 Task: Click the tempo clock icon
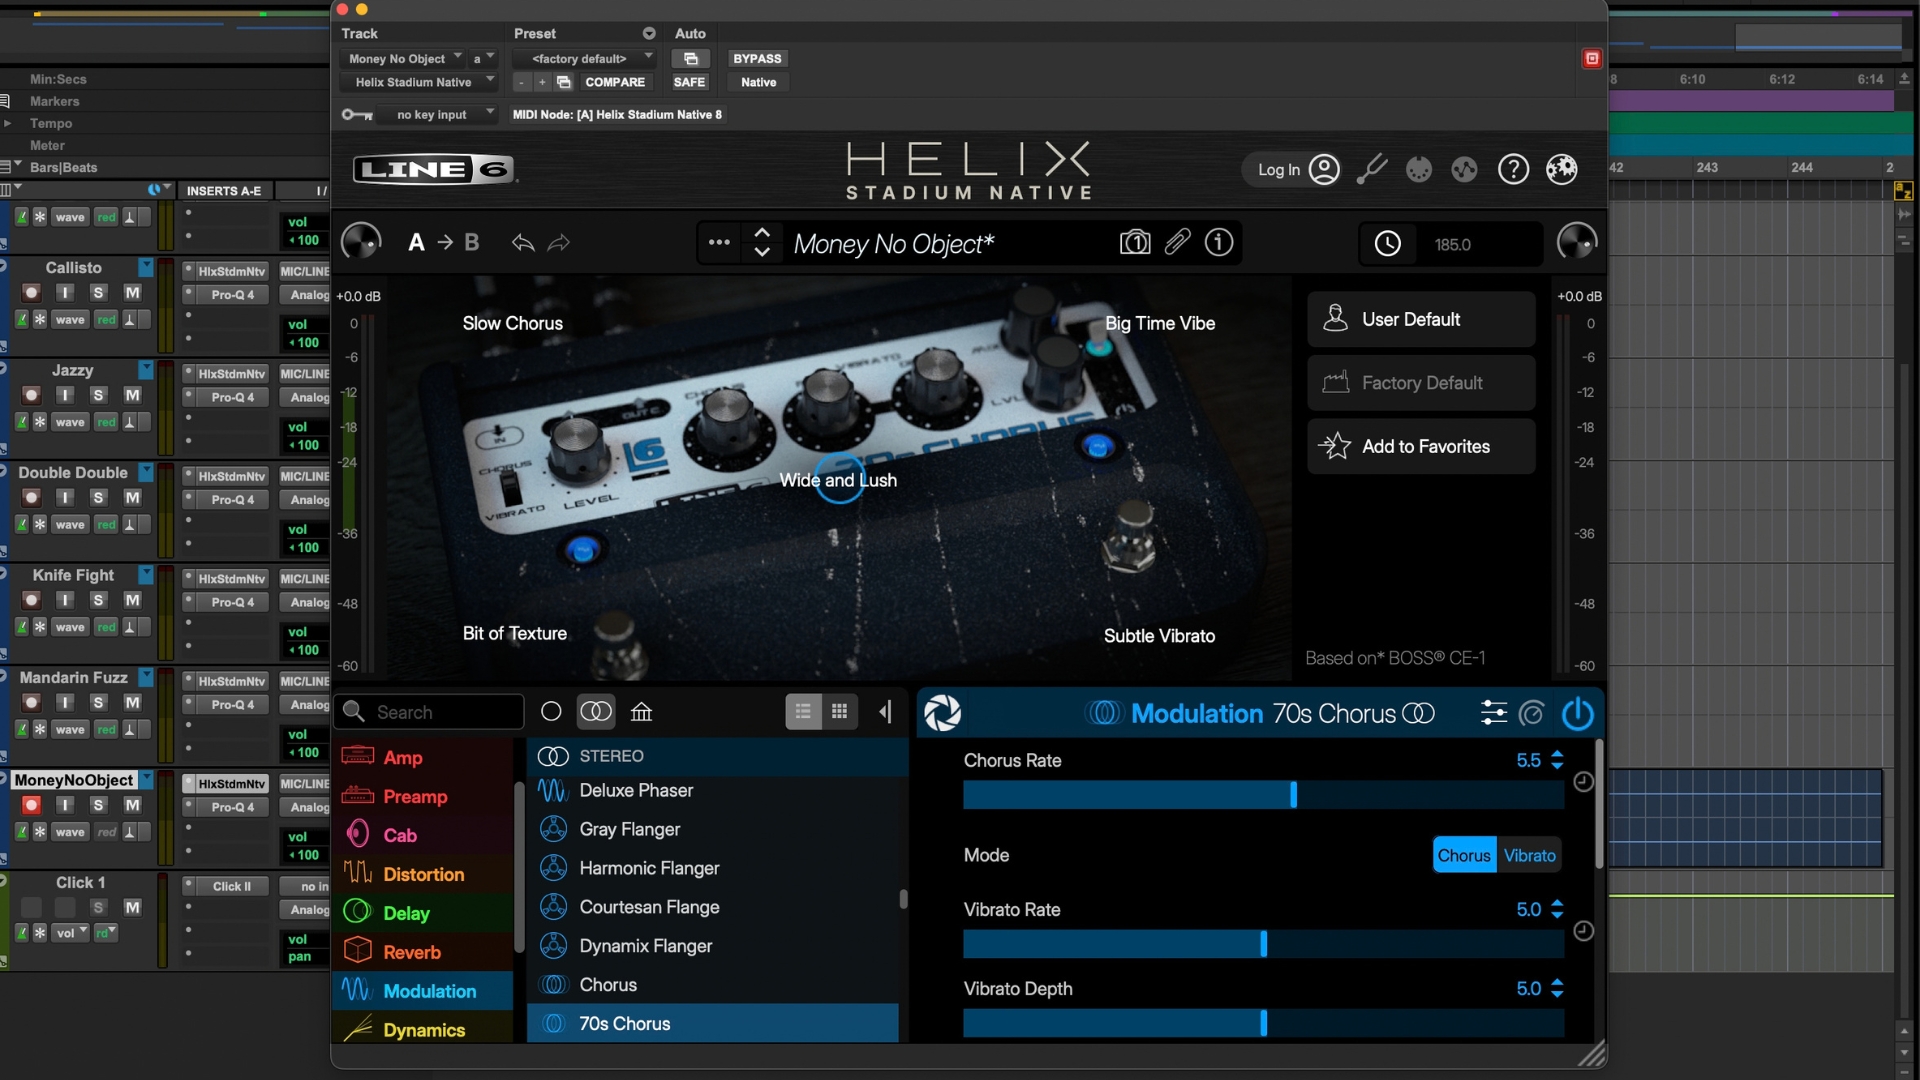click(1388, 244)
